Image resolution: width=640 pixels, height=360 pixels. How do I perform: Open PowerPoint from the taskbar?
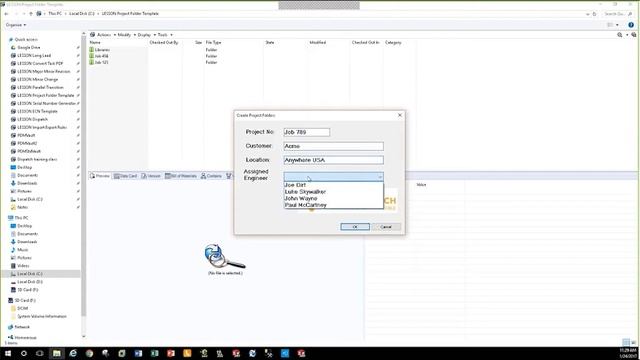tap(171, 353)
